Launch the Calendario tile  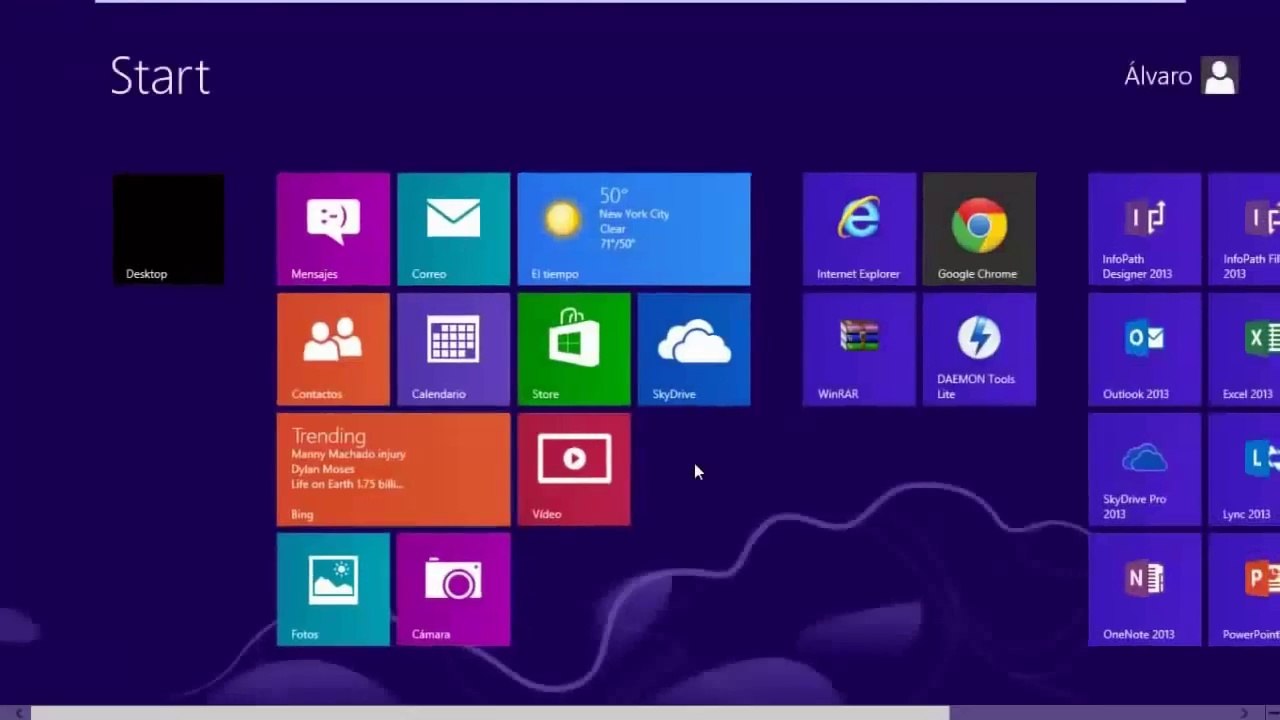click(x=453, y=349)
